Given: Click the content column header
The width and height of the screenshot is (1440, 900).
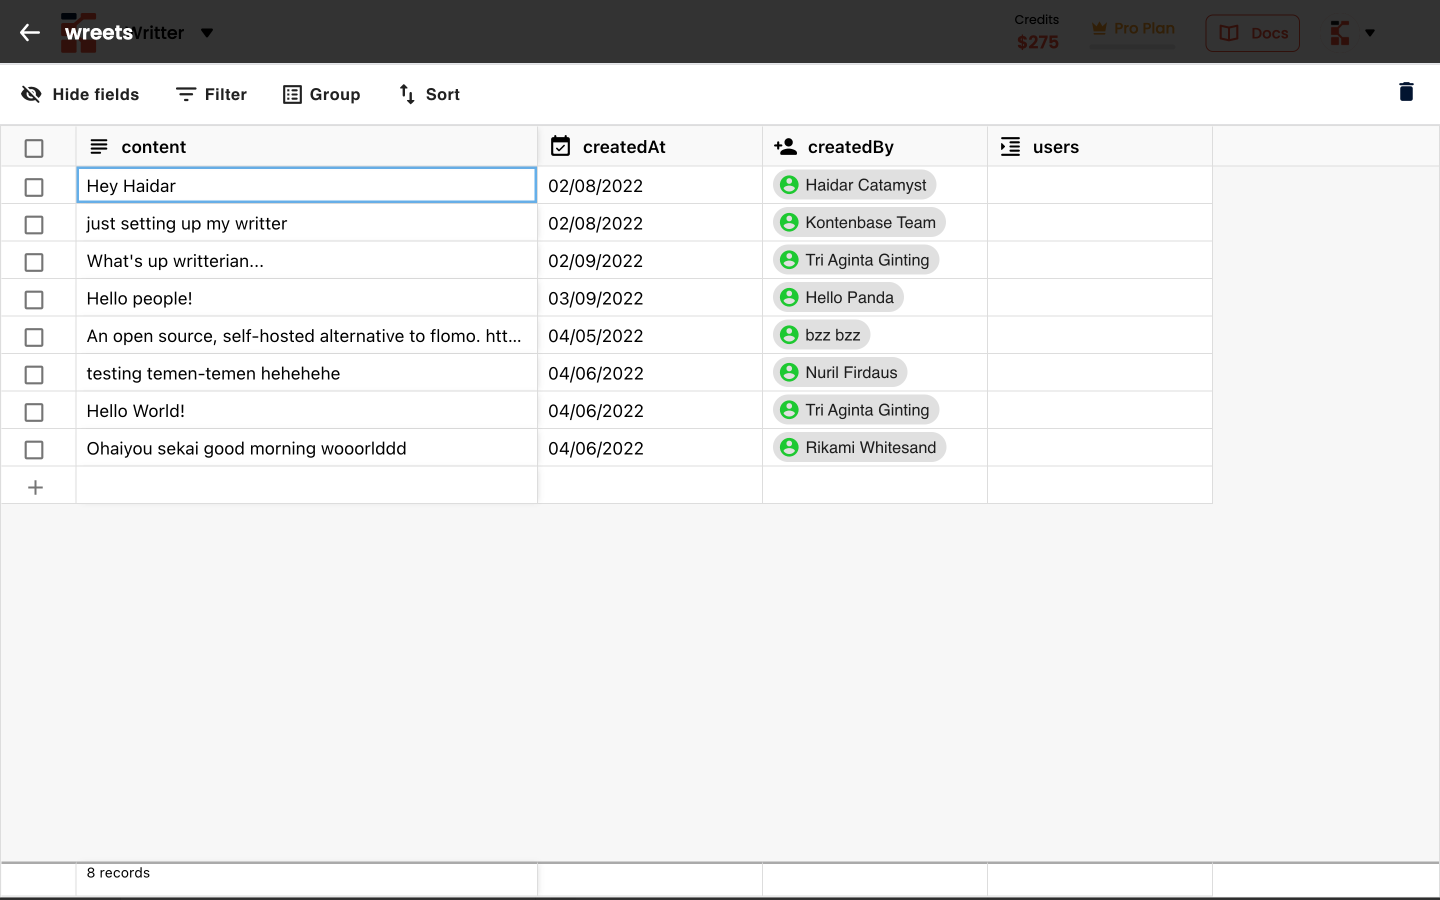Looking at the screenshot, I should pyautogui.click(x=307, y=147).
